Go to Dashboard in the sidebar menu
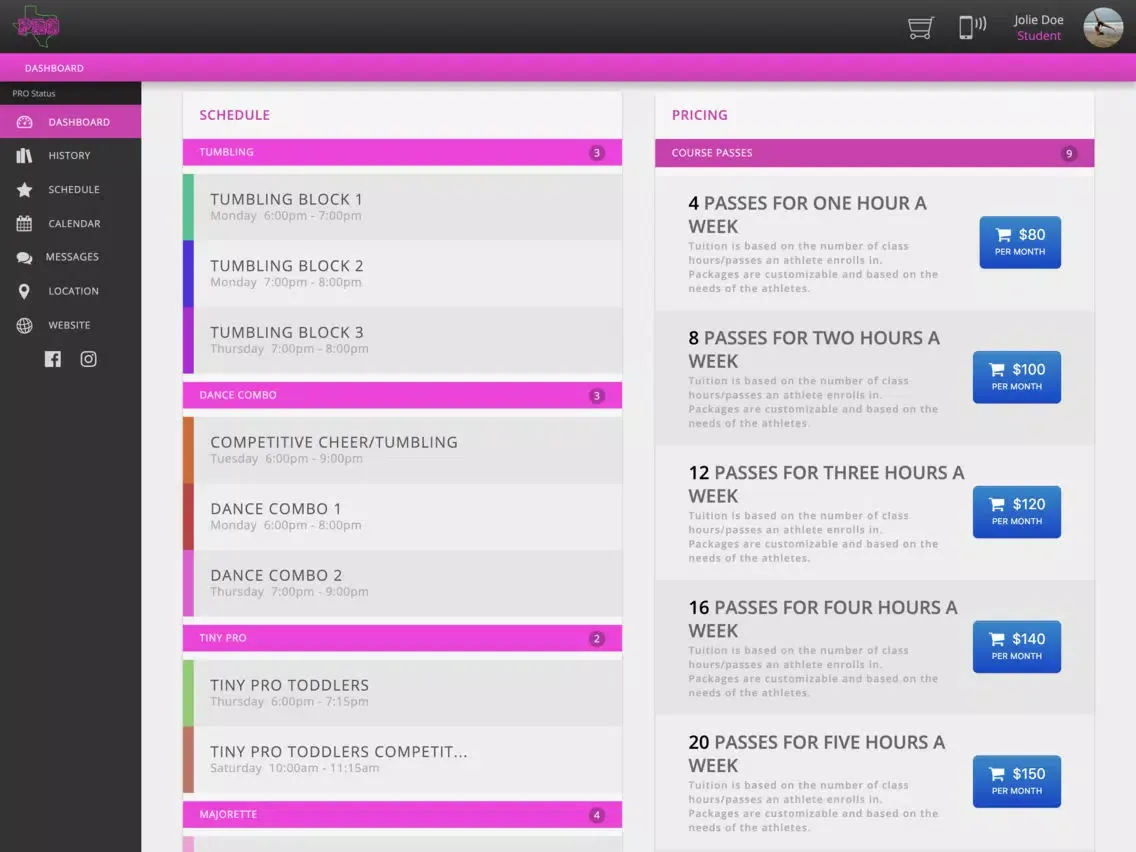This screenshot has width=1136, height=852. (70, 122)
